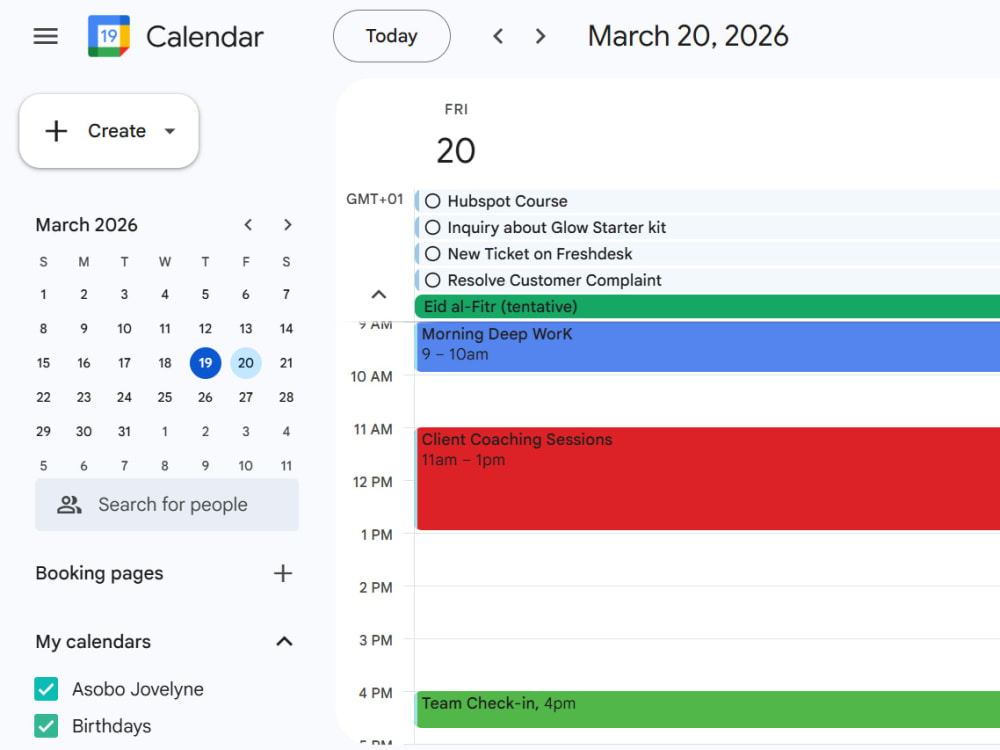This screenshot has width=1000, height=750.
Task: Select March 21 in mini calendar
Action: (286, 363)
